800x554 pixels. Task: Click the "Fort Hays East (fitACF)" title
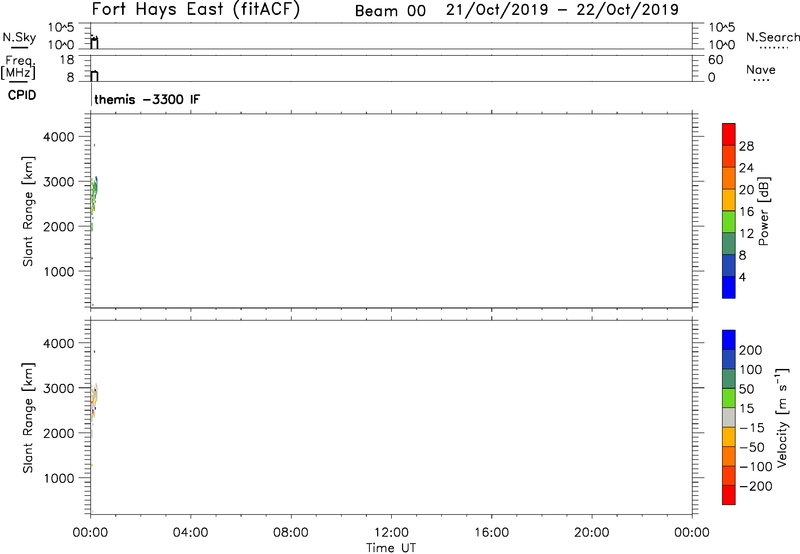(195, 9)
